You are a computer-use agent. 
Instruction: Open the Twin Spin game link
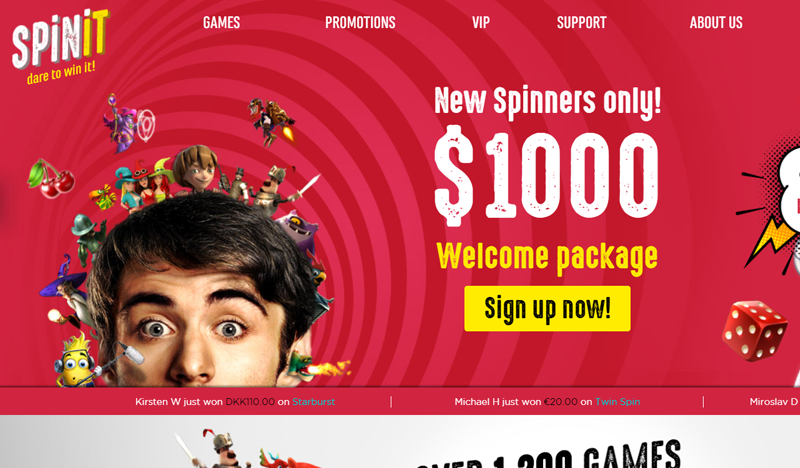tap(617, 402)
